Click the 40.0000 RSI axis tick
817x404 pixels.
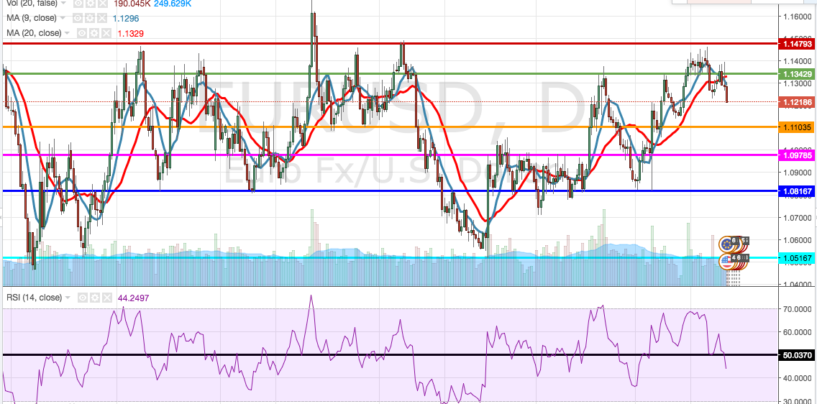point(797,378)
